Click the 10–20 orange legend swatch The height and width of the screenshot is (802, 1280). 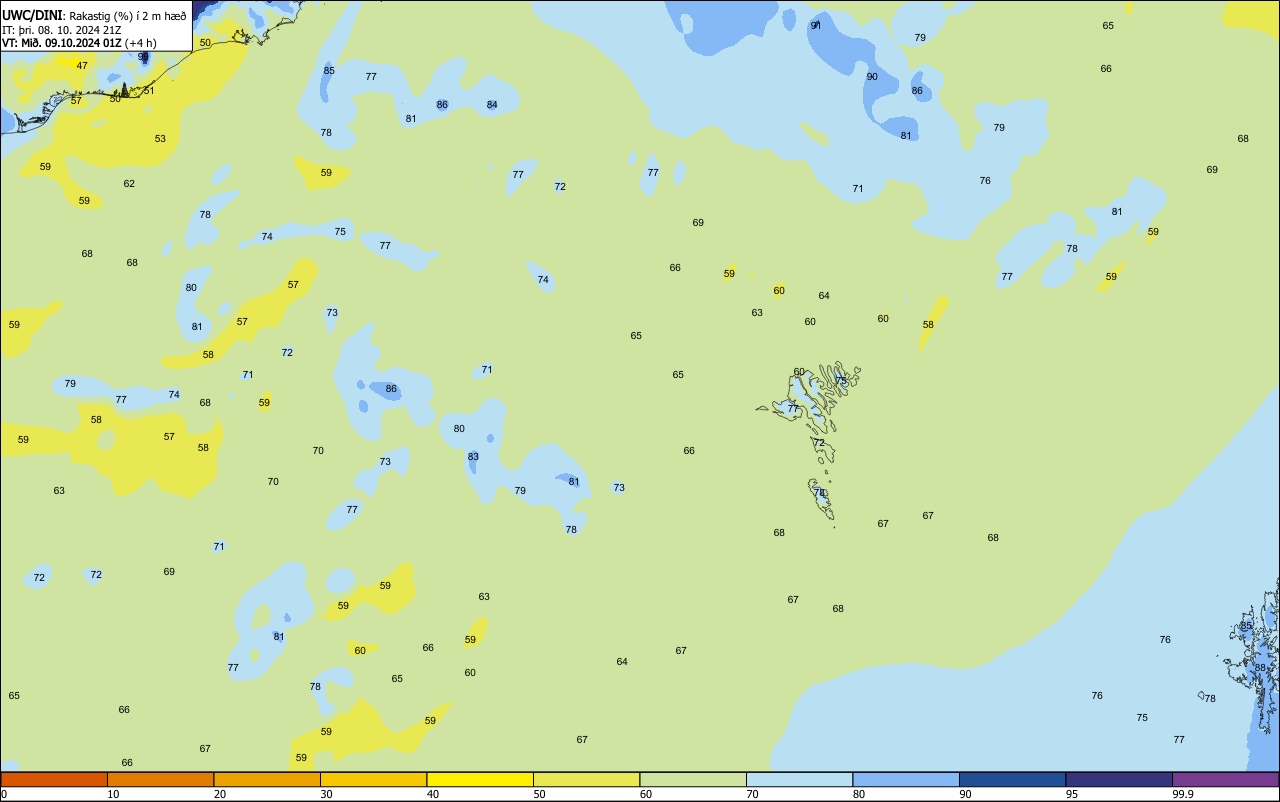[x=160, y=779]
